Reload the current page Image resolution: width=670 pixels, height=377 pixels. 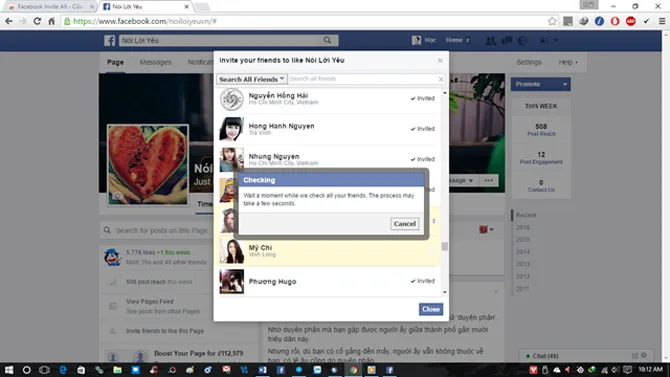37,21
